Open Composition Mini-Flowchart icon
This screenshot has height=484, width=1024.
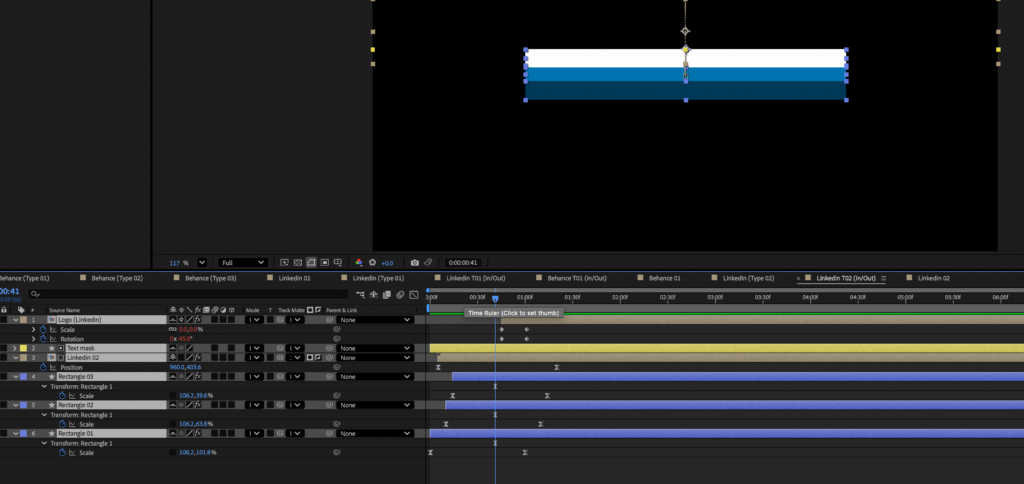(360, 295)
